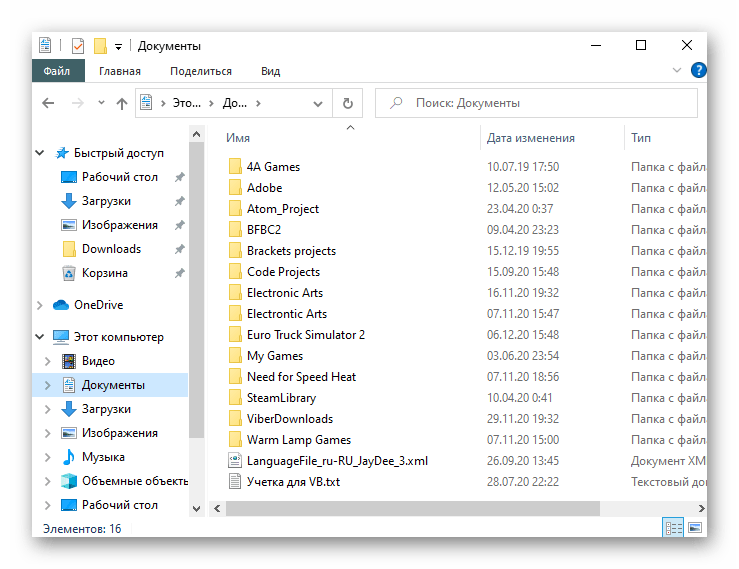Image resolution: width=739 pixels, height=569 pixels.
Task: Click the Properties icon in quick access toolbar
Action: (78, 46)
